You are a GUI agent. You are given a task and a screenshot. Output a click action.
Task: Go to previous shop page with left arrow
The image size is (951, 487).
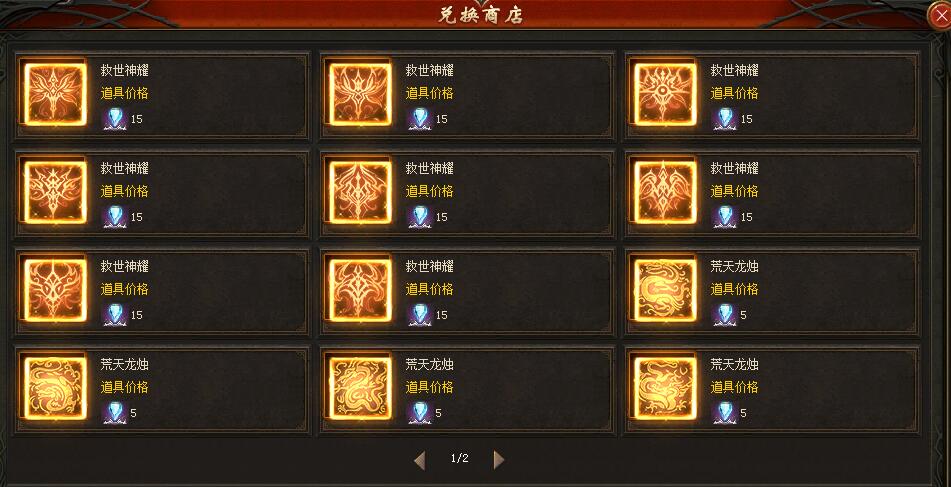point(420,460)
